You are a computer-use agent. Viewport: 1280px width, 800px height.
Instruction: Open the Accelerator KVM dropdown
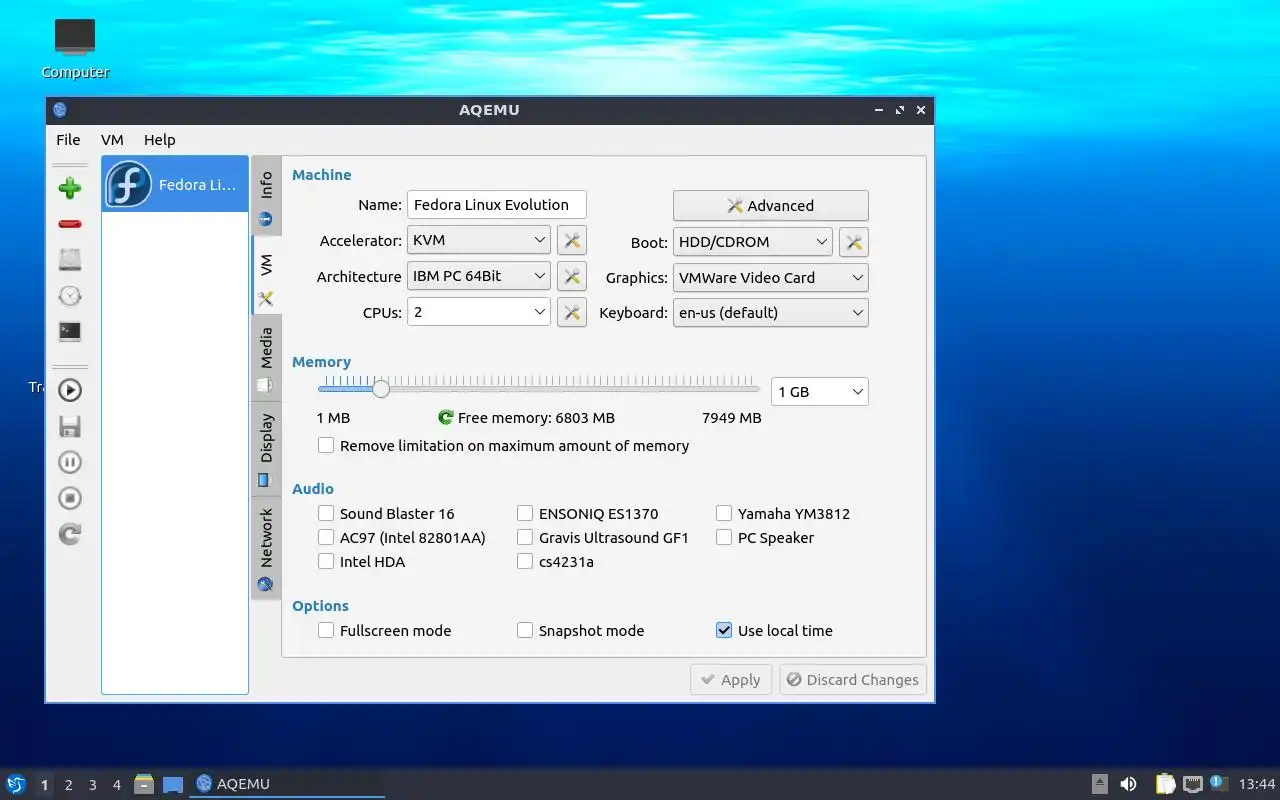(x=479, y=241)
